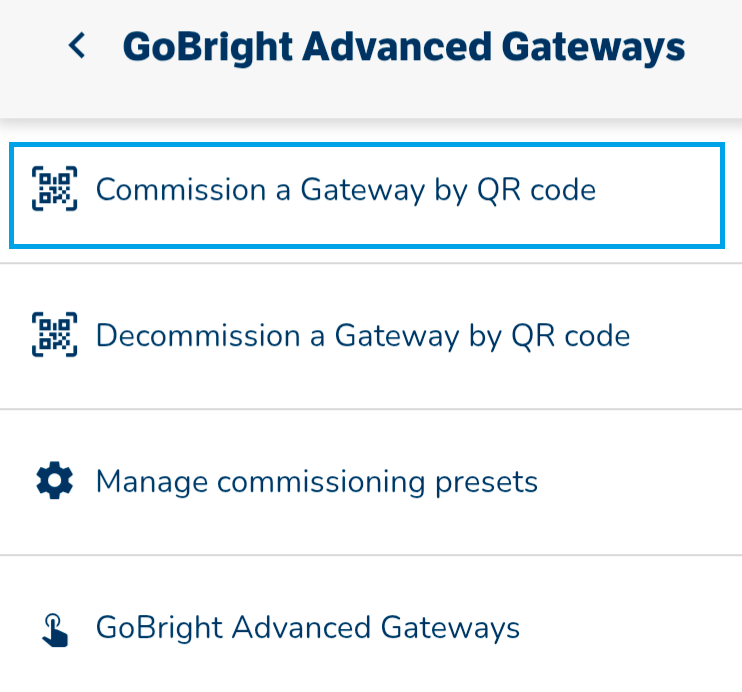Screen dimensions: 742x692
Task: Tap the QR icon beside Commission a Gateway
Action: click(54, 188)
